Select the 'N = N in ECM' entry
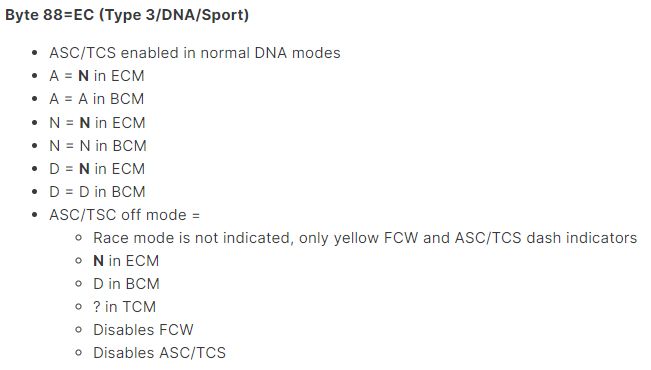Screen dimensions: 651x370 (97, 123)
